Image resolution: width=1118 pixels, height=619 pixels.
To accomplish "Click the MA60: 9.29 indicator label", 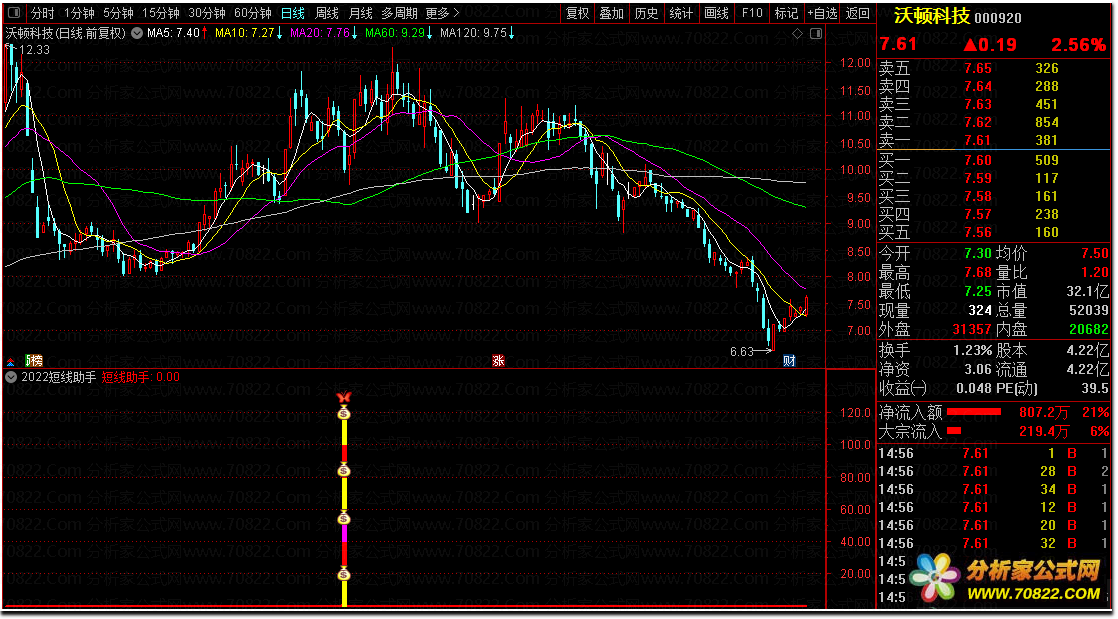I will 394,33.
